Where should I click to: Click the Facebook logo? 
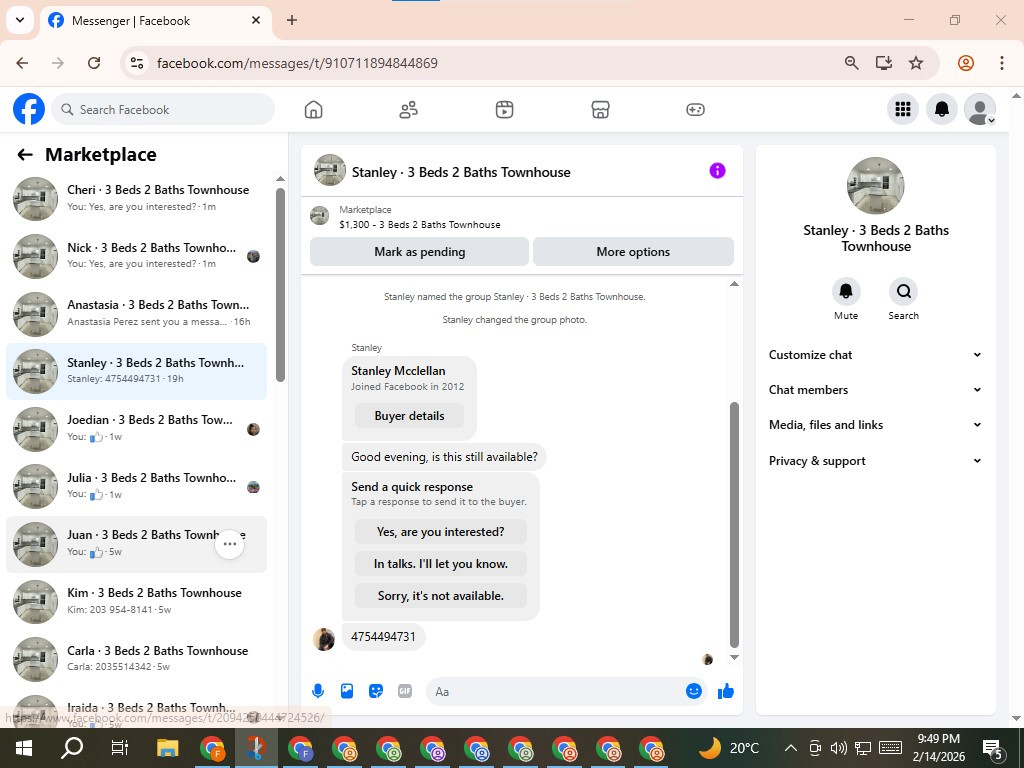(x=29, y=109)
